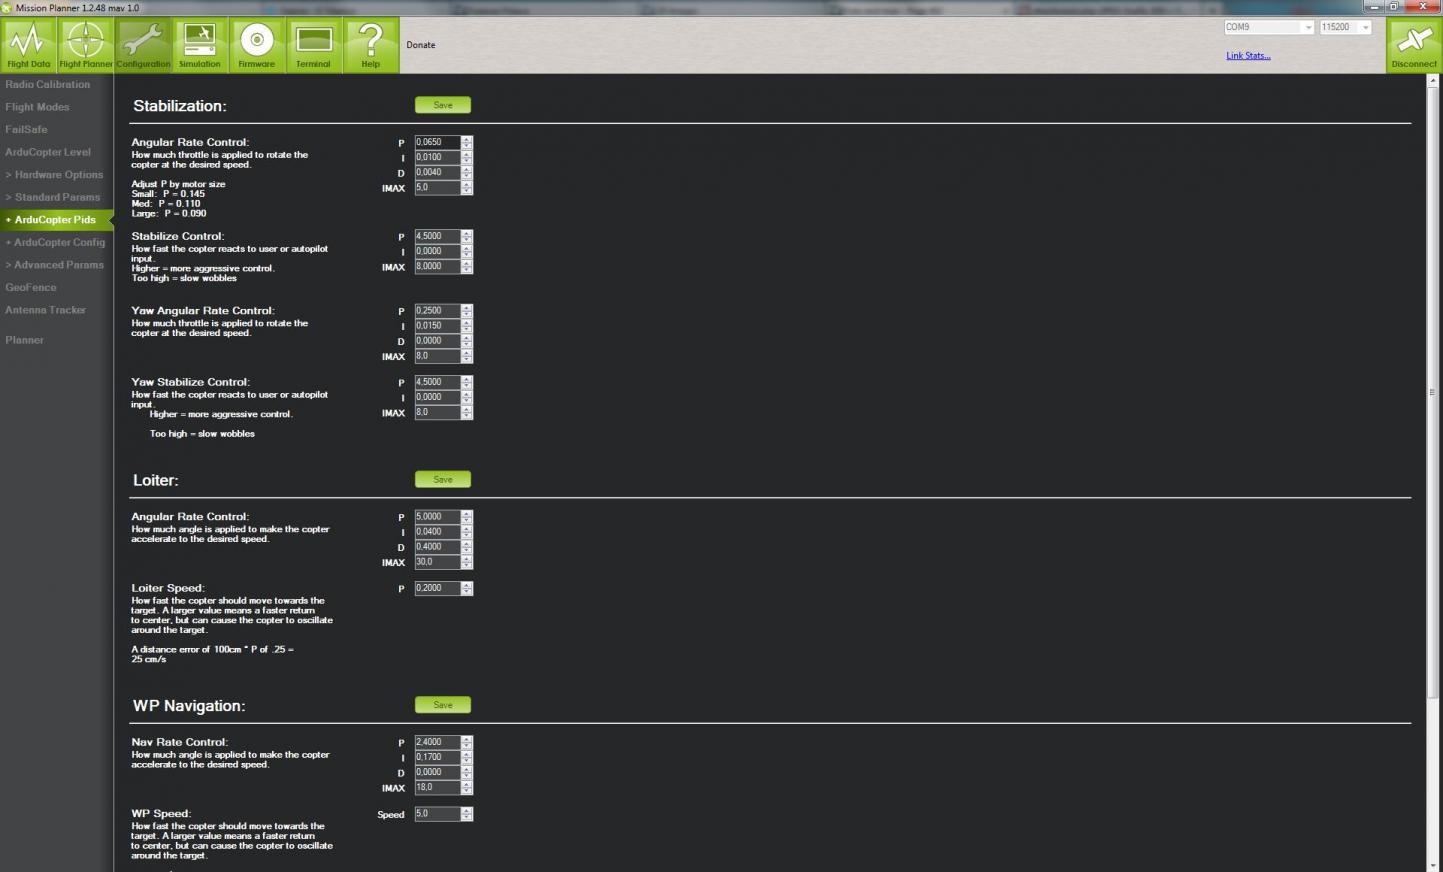Click the Loiter Speed P value field
This screenshot has width=1443, height=872.
[x=437, y=588]
